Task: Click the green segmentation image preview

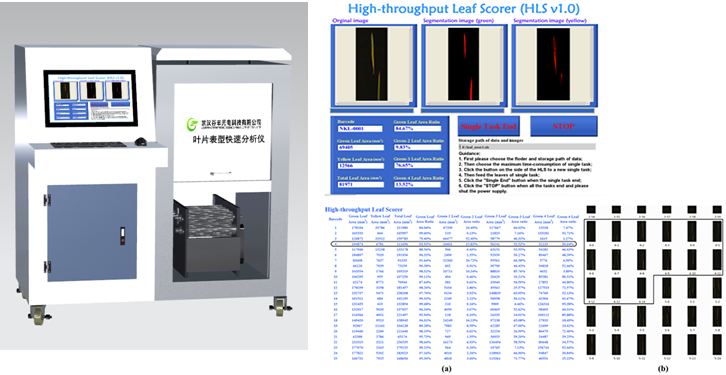Action: pos(463,64)
